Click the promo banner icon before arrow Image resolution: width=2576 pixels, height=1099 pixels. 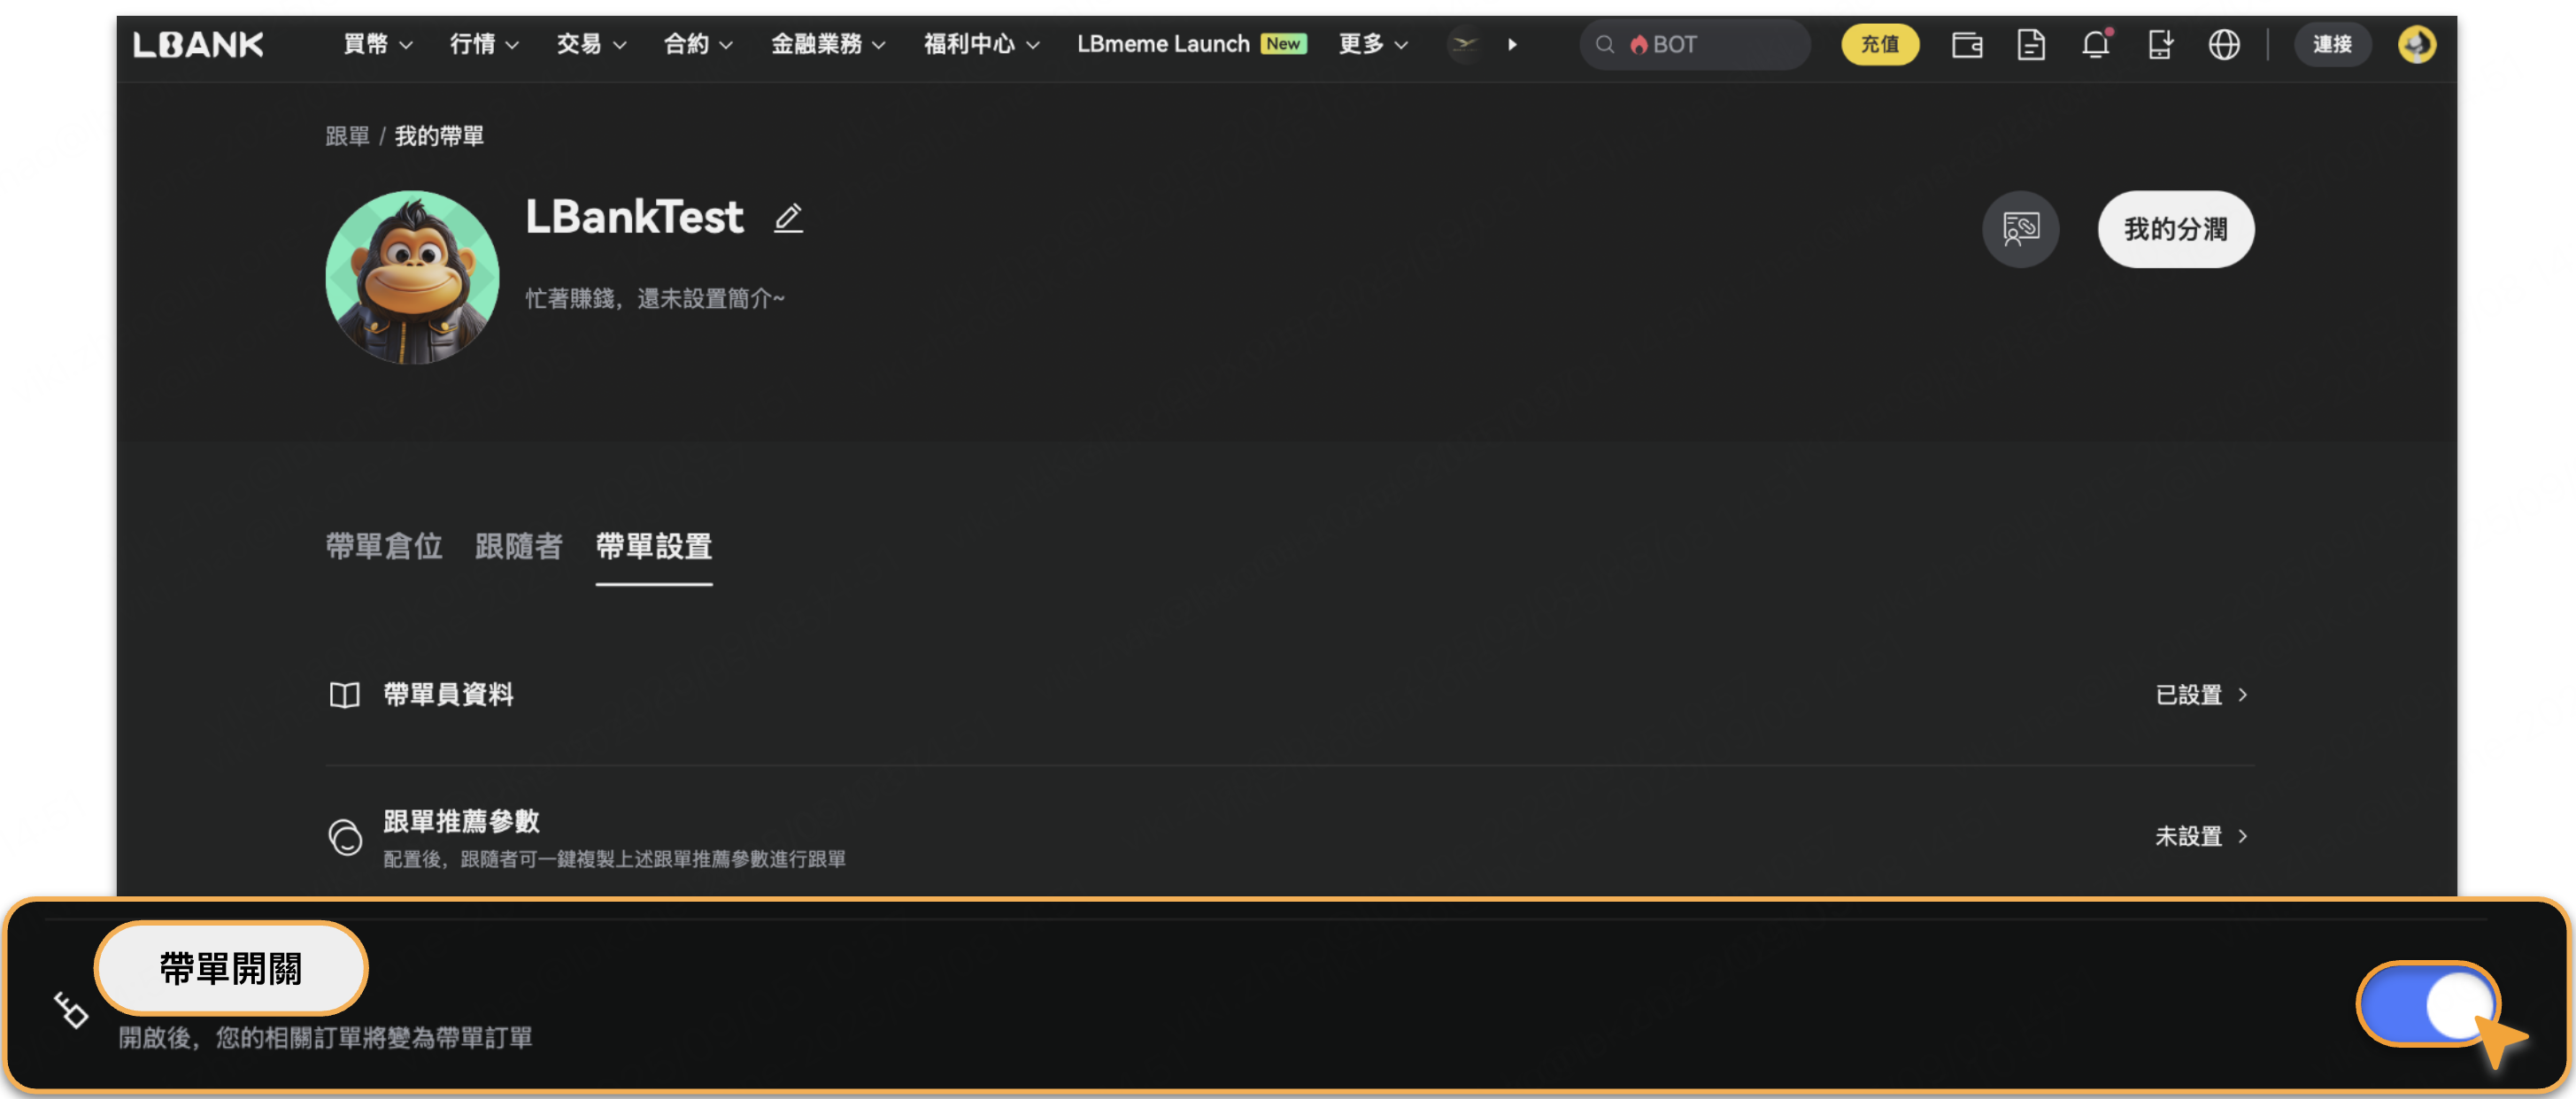[1464, 44]
